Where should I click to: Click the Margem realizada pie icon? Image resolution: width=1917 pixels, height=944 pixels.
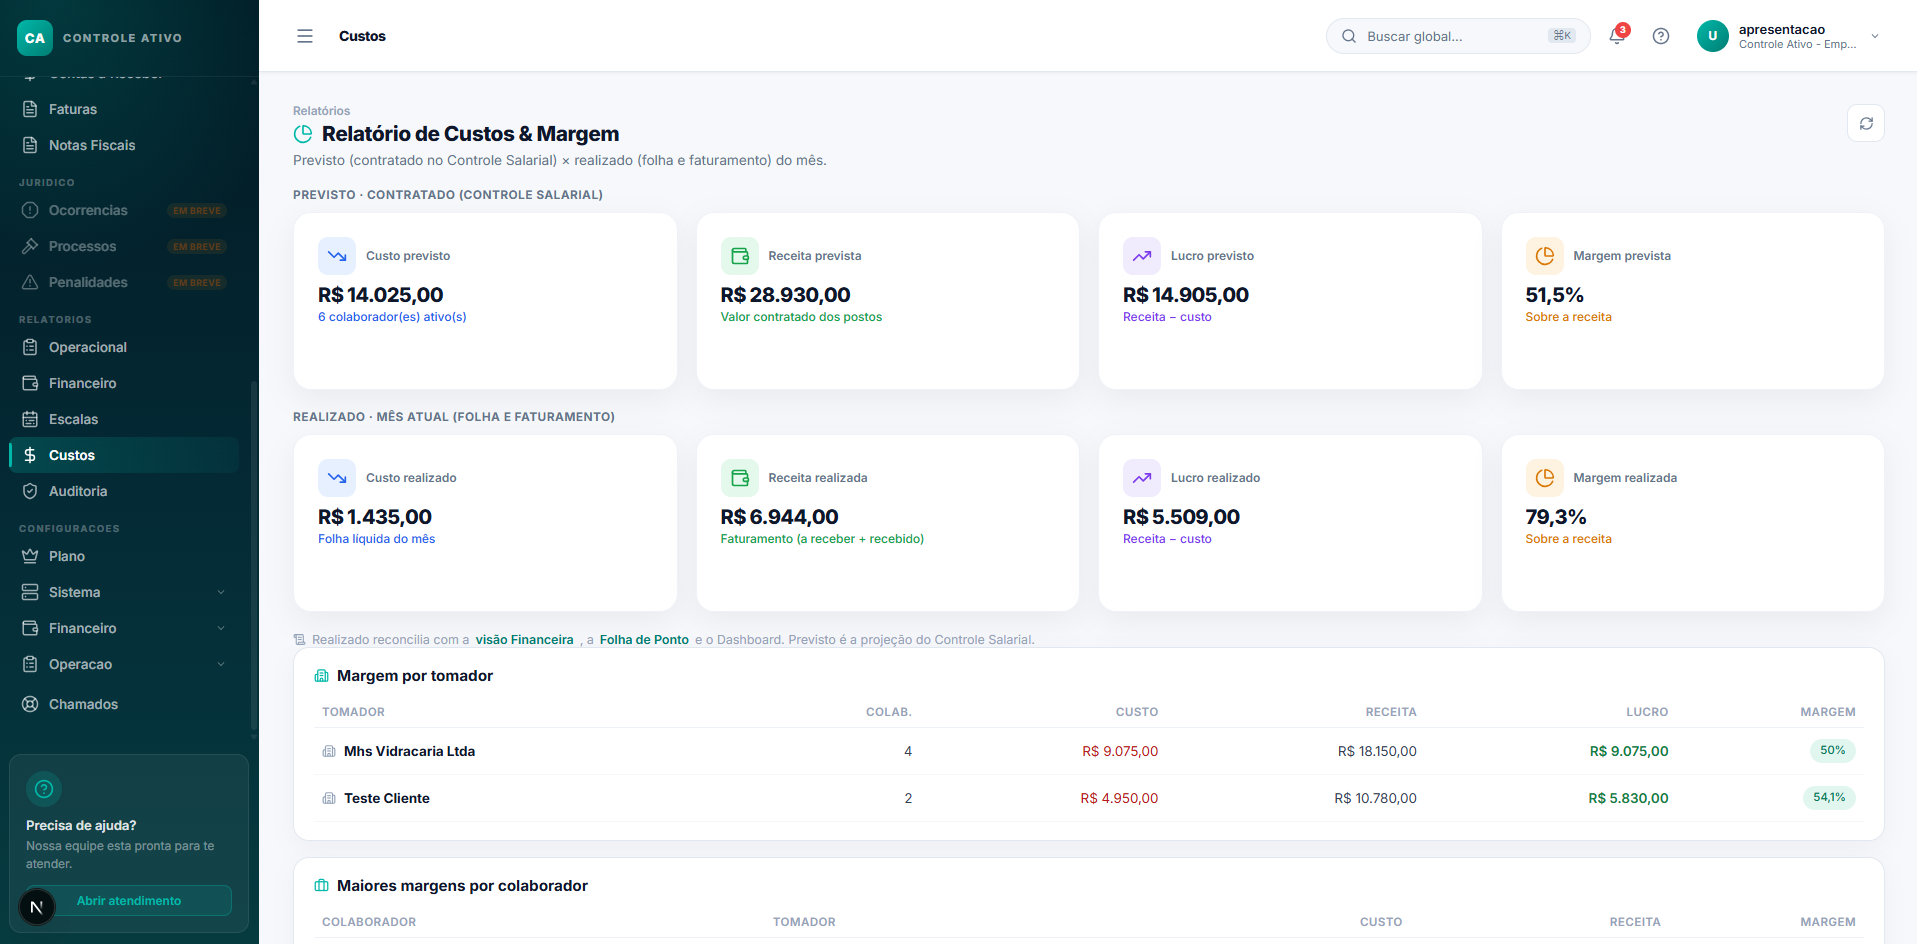coord(1545,478)
